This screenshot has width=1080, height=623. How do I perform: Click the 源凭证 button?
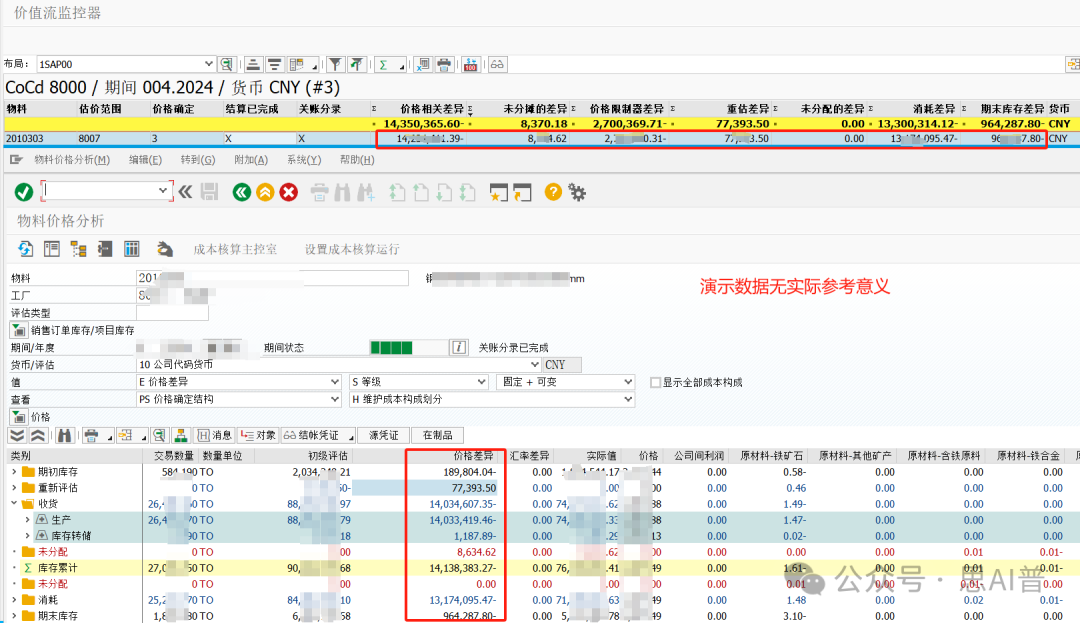(x=383, y=435)
